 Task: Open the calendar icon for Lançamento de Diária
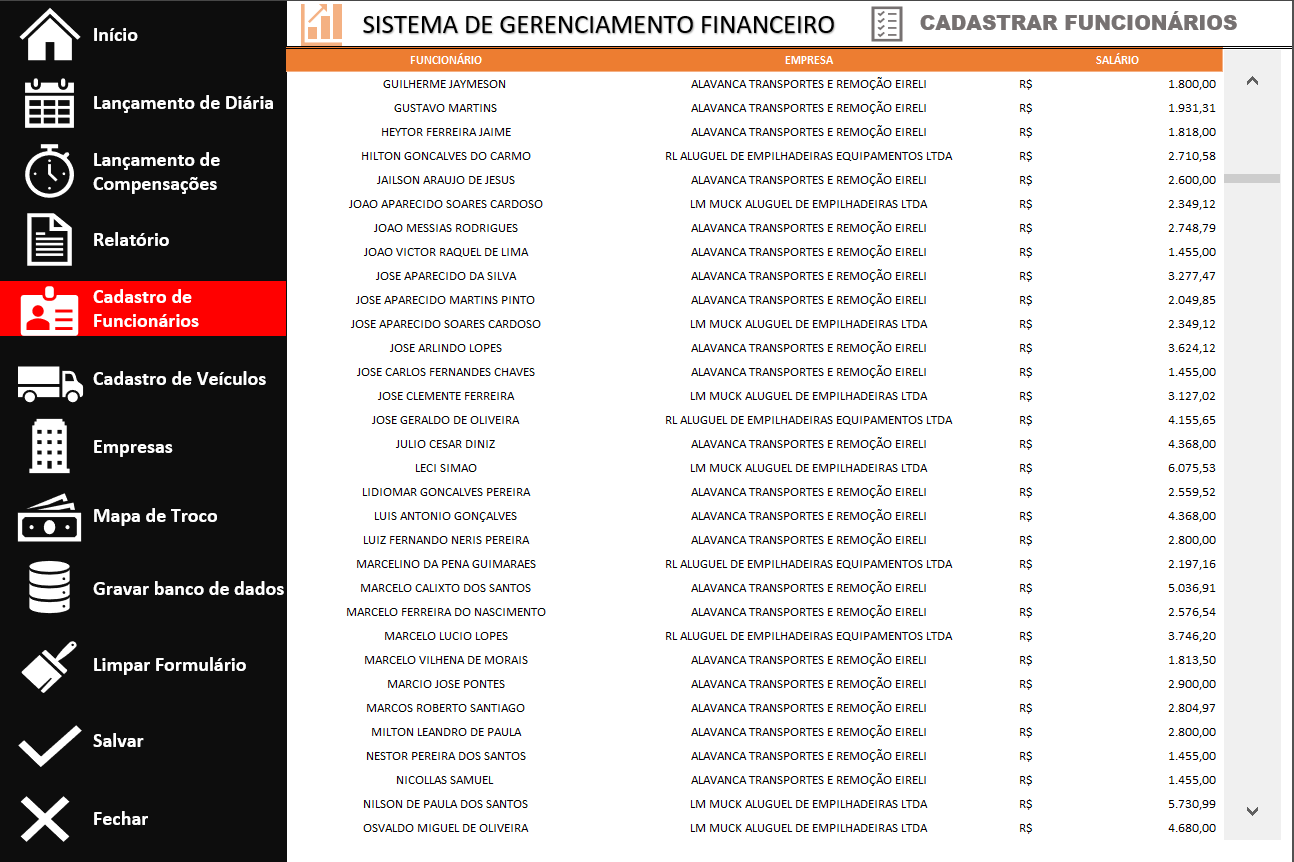(x=49, y=103)
